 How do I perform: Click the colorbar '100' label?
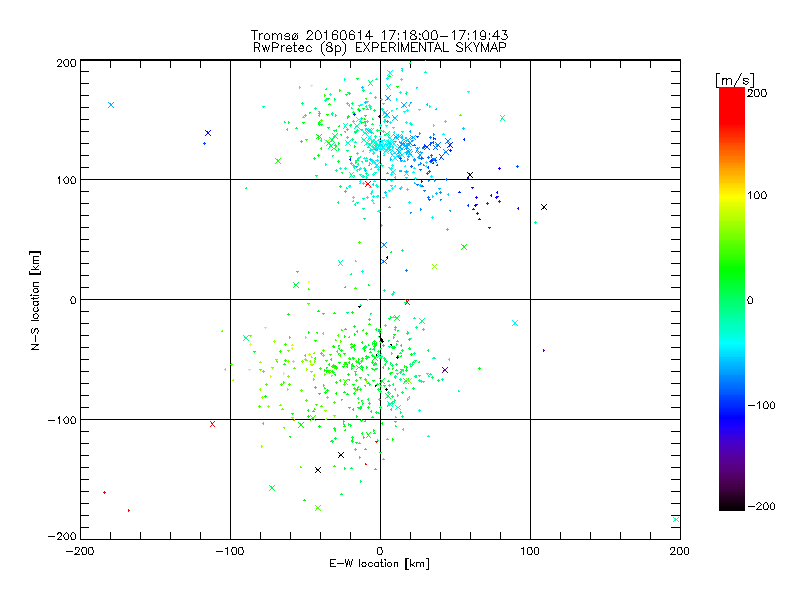click(x=757, y=195)
